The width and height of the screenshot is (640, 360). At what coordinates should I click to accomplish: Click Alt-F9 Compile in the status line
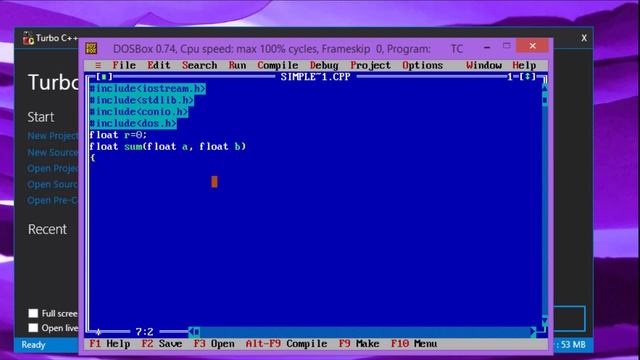[286, 344]
